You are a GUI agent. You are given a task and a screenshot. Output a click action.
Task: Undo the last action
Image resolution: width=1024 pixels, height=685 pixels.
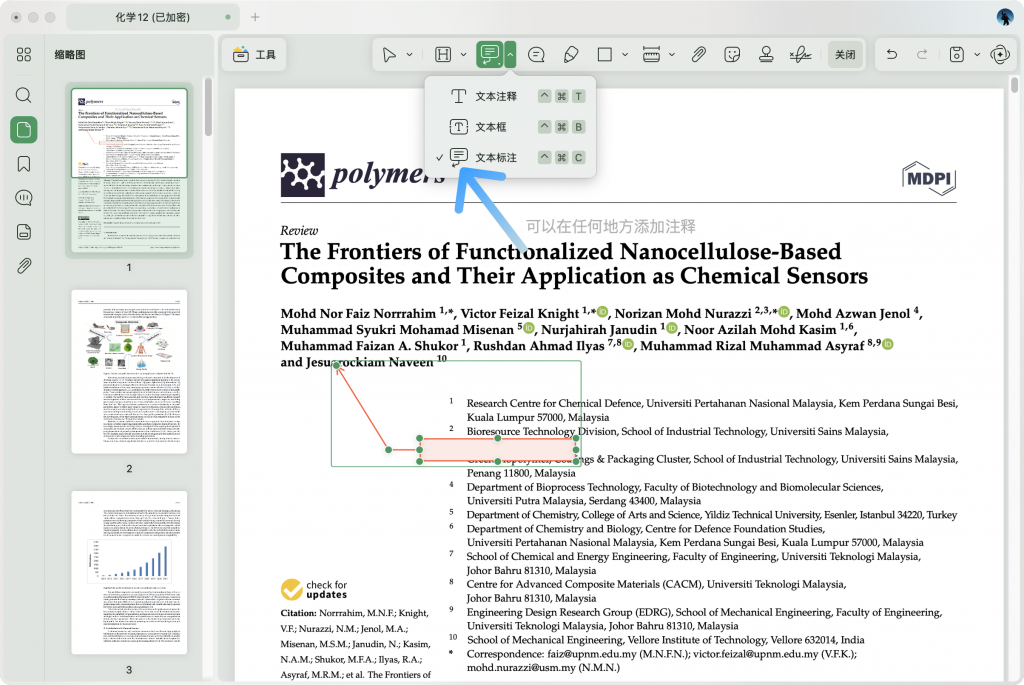pos(892,55)
